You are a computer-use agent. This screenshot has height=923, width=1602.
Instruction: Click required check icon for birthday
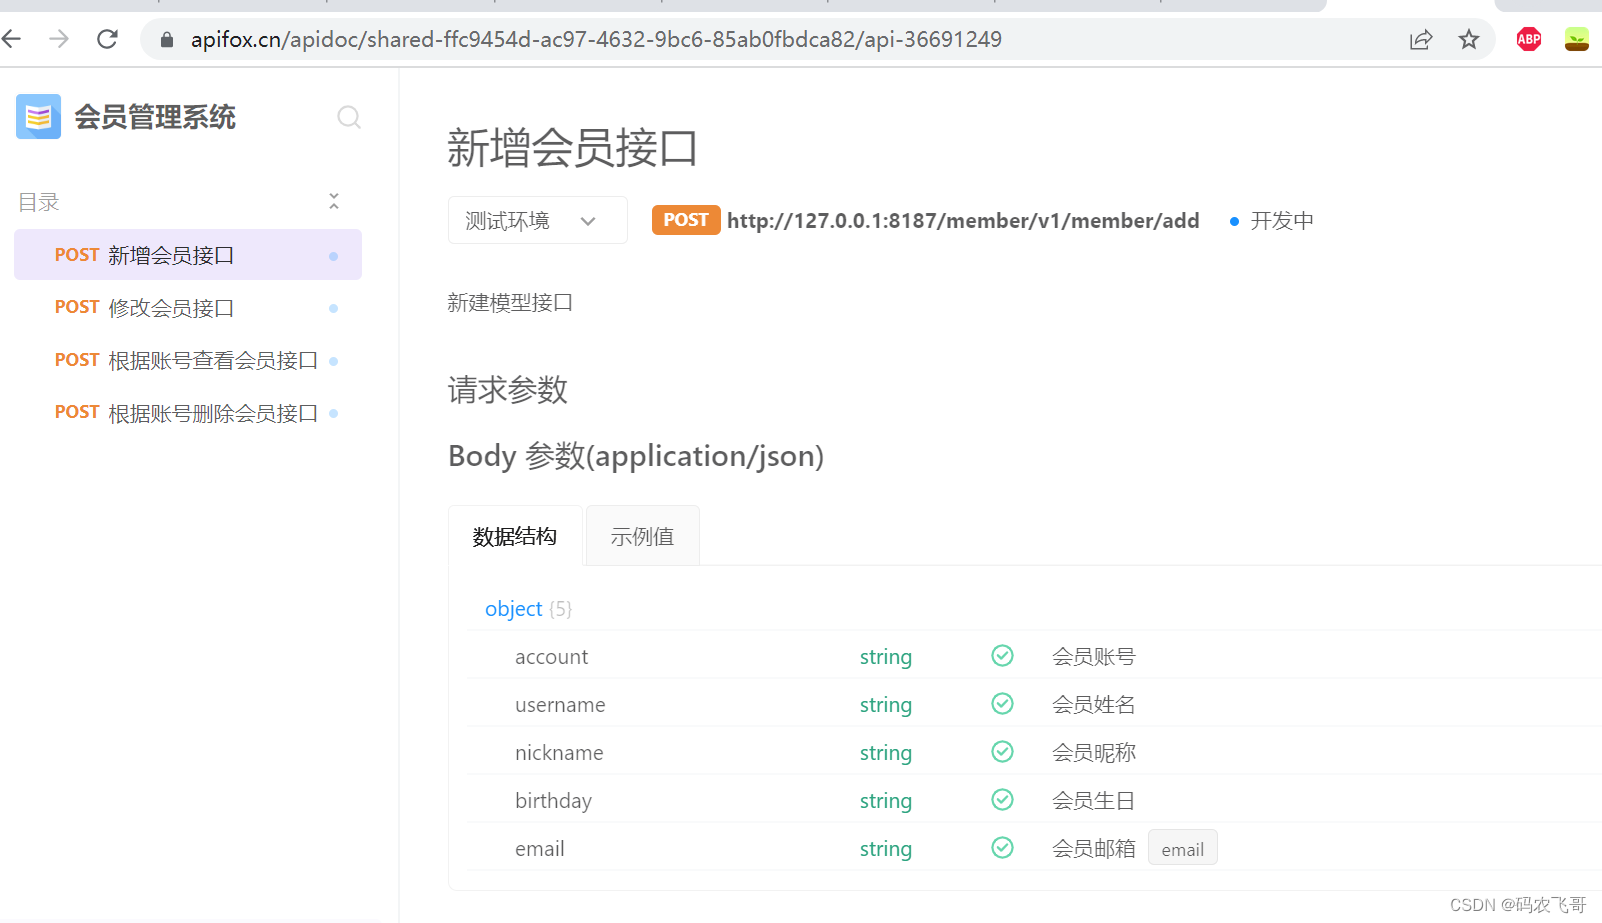click(1002, 799)
